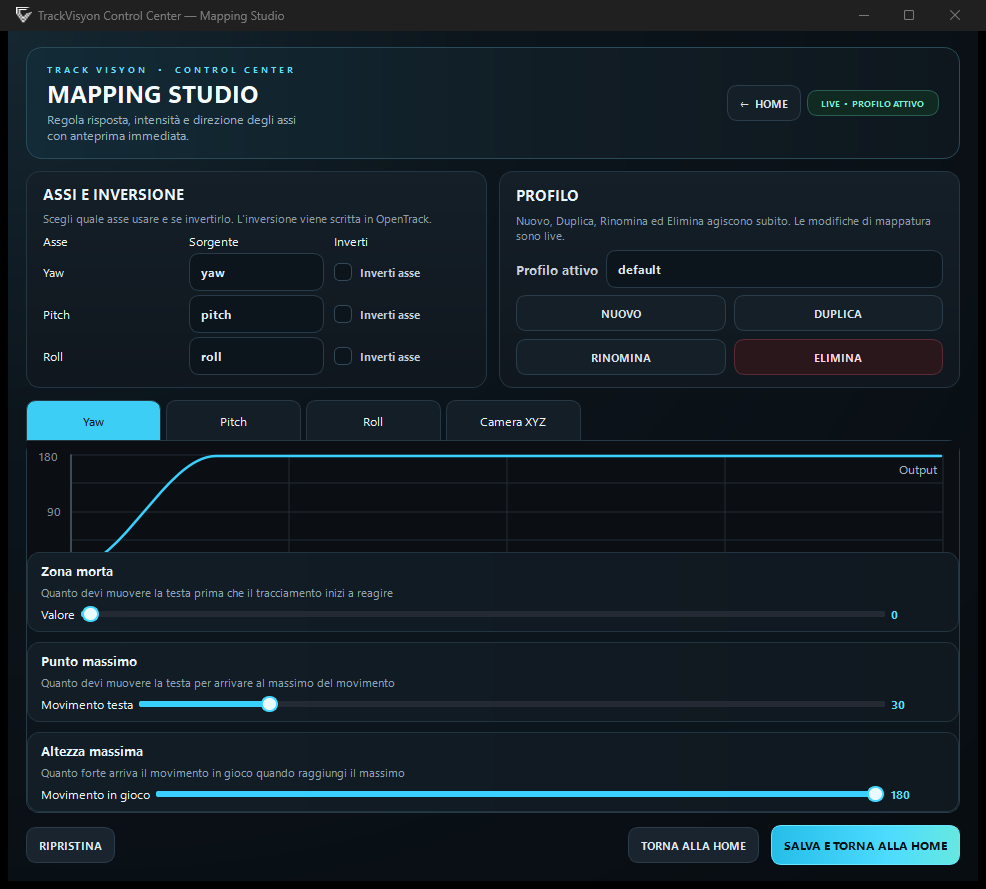Viewport: 986px width, 889px height.
Task: Enable Inverti asse for Yaw
Action: point(343,272)
